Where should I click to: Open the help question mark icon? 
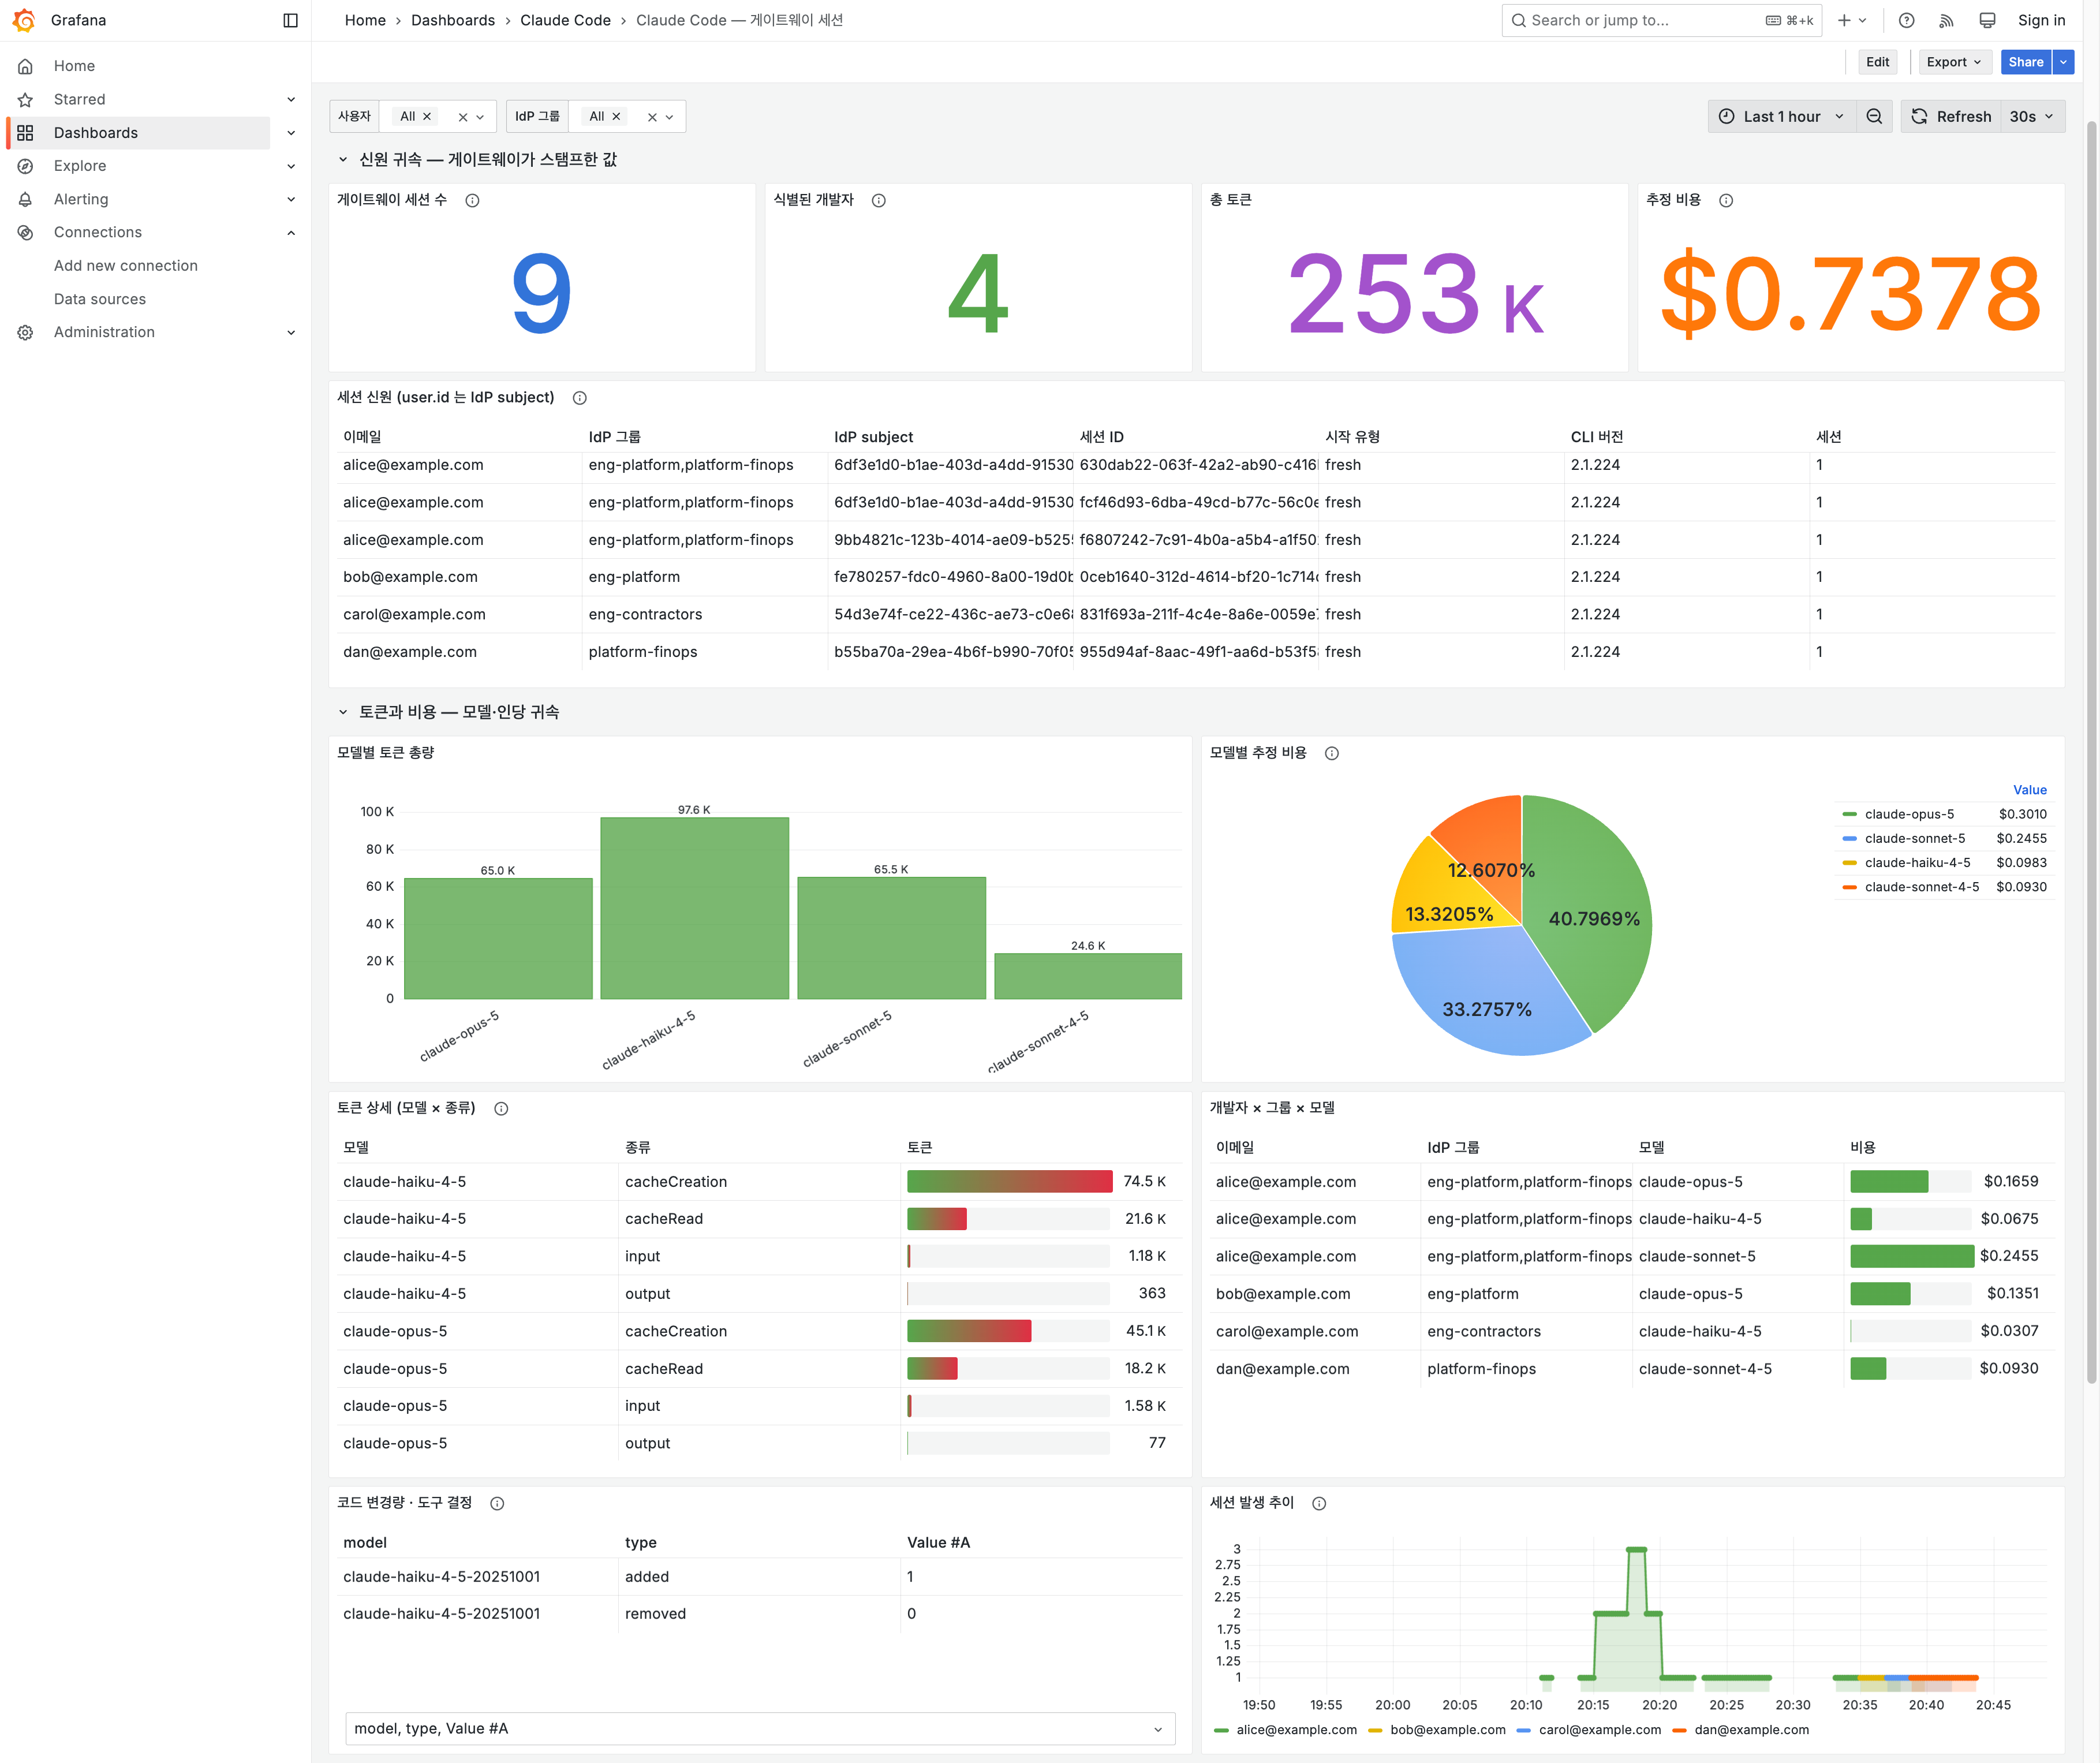tap(1907, 20)
